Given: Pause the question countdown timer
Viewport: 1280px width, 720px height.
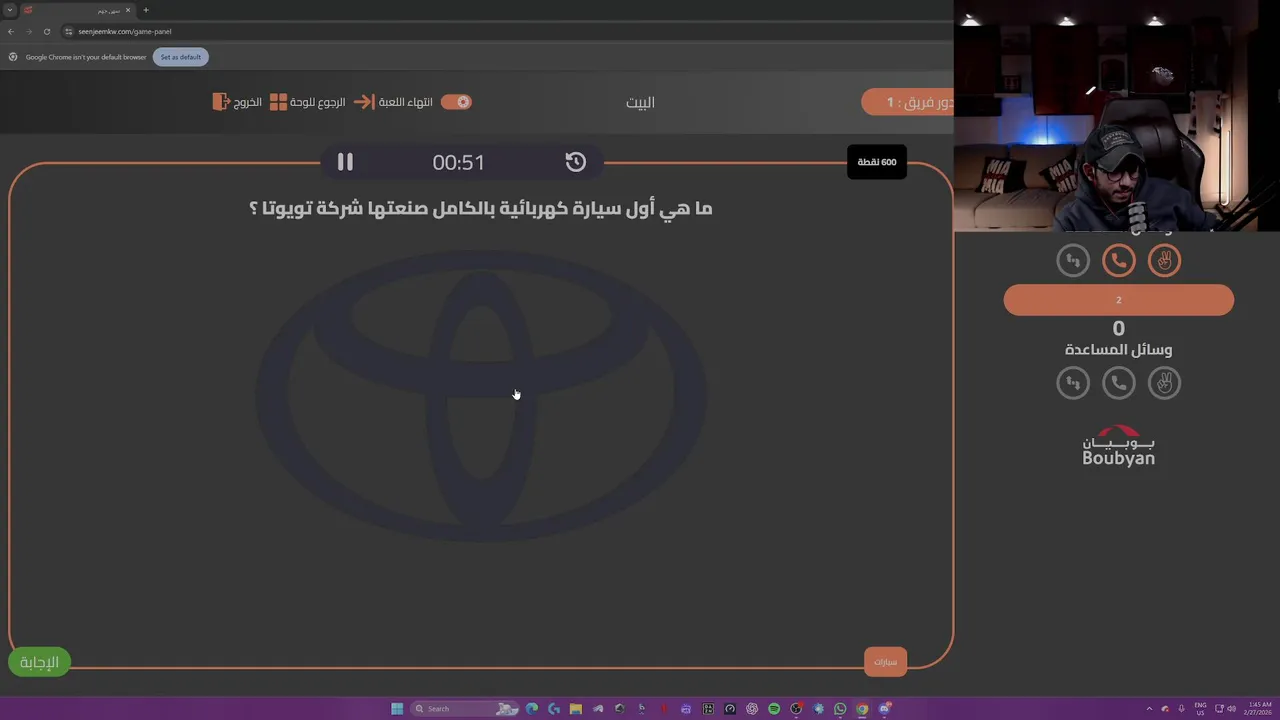Looking at the screenshot, I should tap(345, 162).
